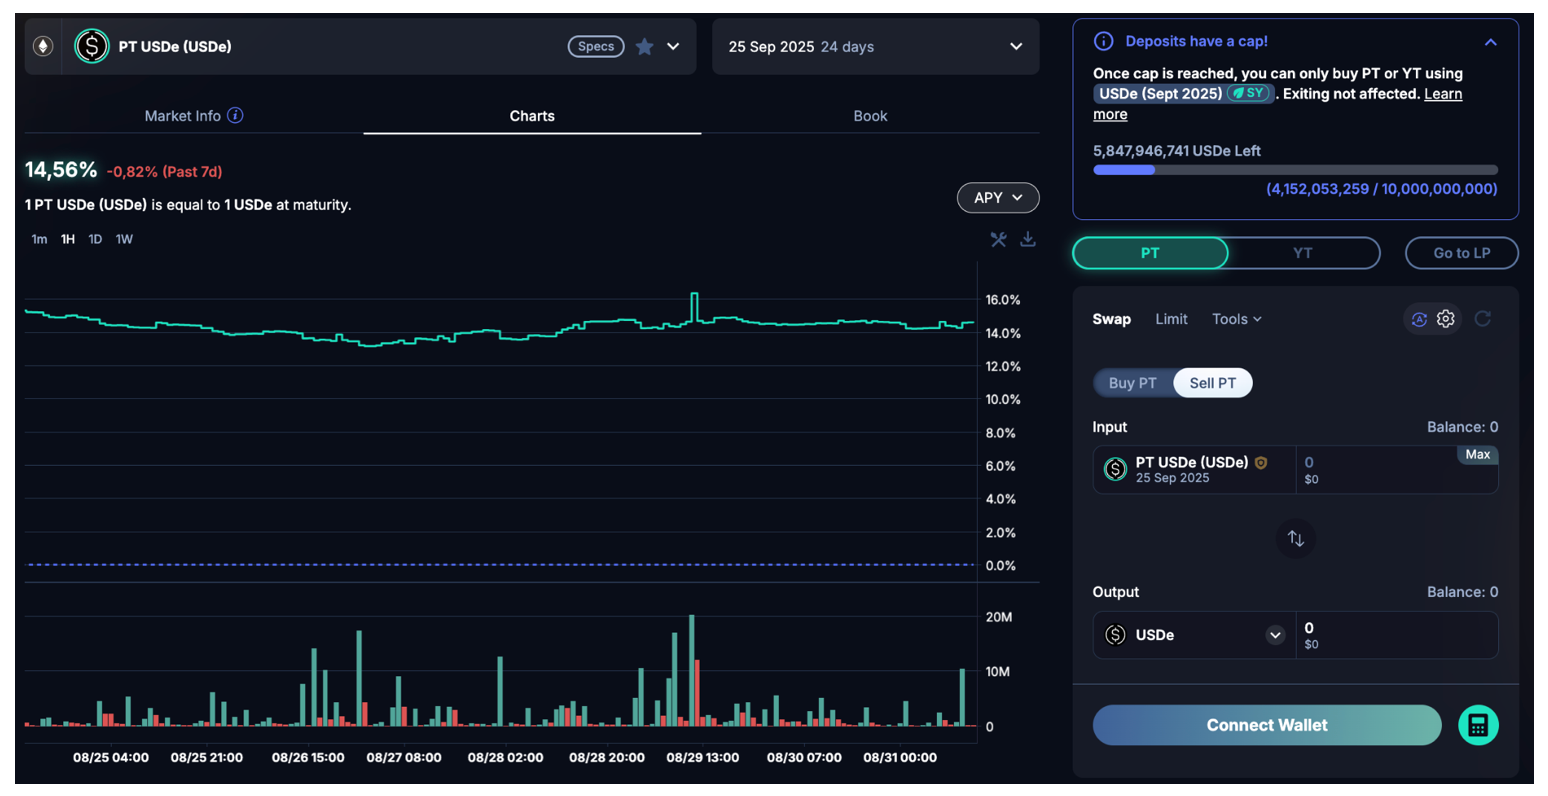The height and width of the screenshot is (796, 1548).
Task: Click Connect Wallet button
Action: click(1266, 725)
